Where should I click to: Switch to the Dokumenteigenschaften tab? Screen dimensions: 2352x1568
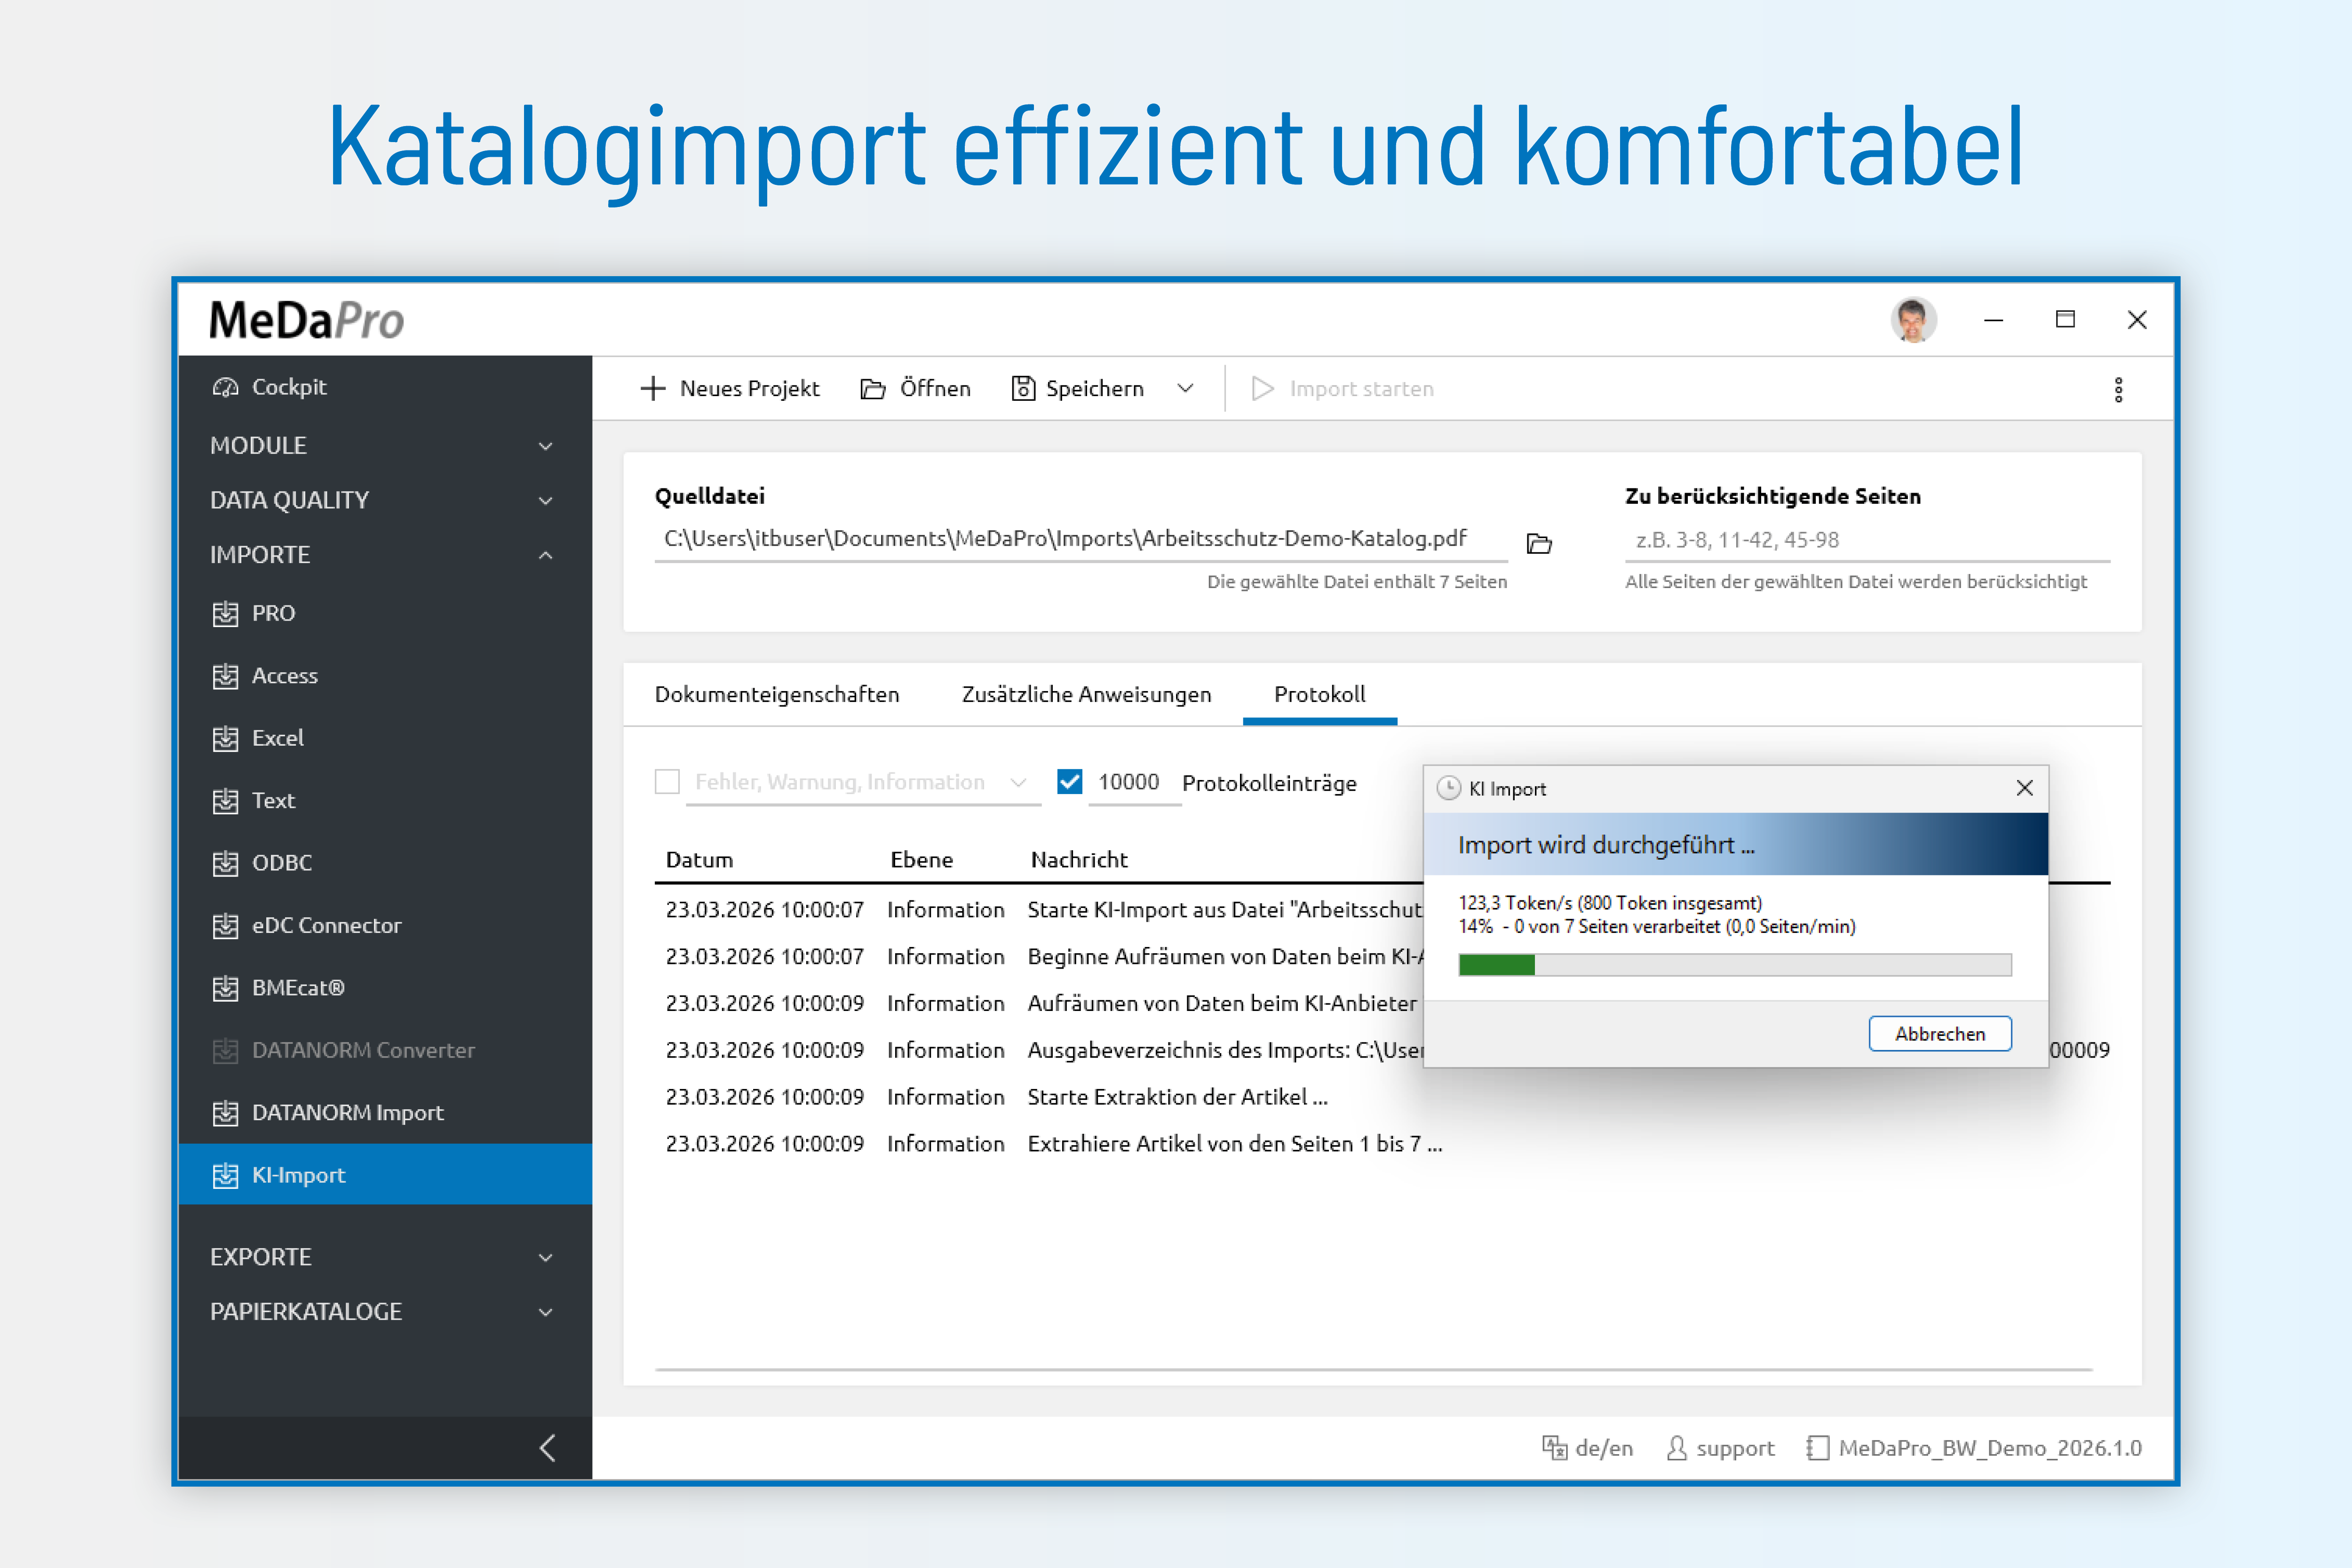click(777, 694)
